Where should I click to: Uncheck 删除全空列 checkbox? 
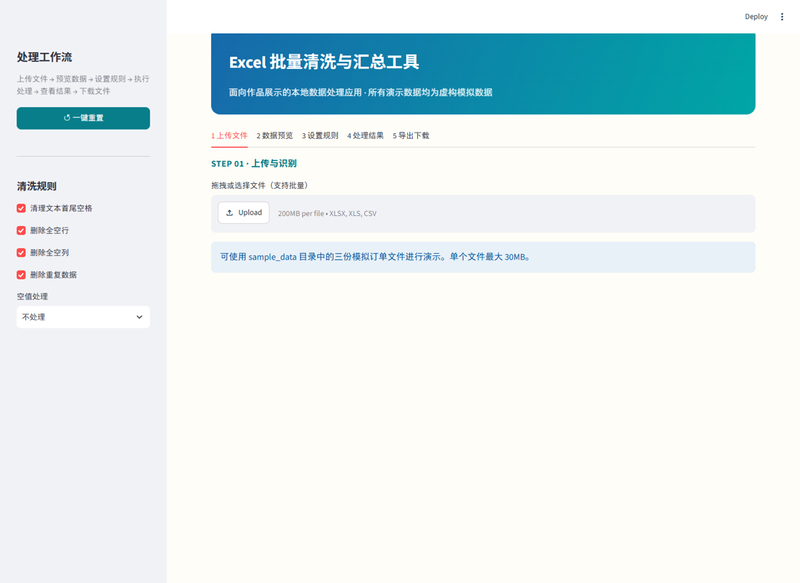[21, 252]
